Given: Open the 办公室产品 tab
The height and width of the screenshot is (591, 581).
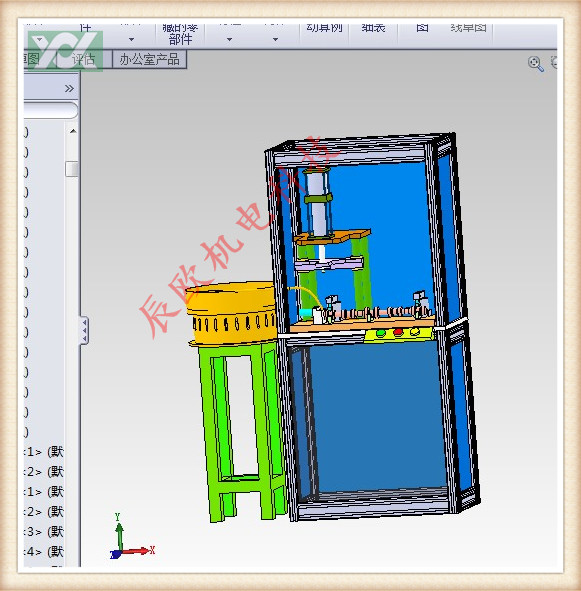Looking at the screenshot, I should (149, 60).
